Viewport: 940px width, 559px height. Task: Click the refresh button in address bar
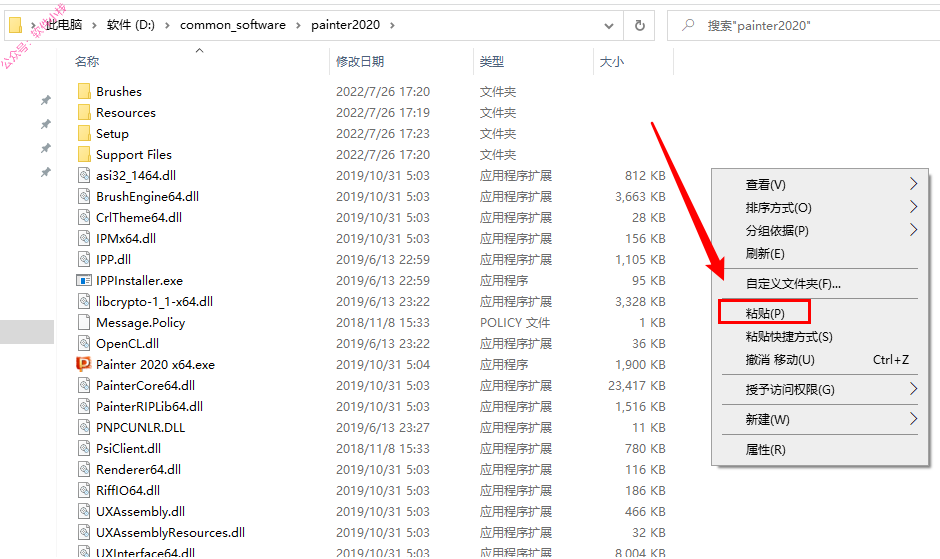(640, 25)
